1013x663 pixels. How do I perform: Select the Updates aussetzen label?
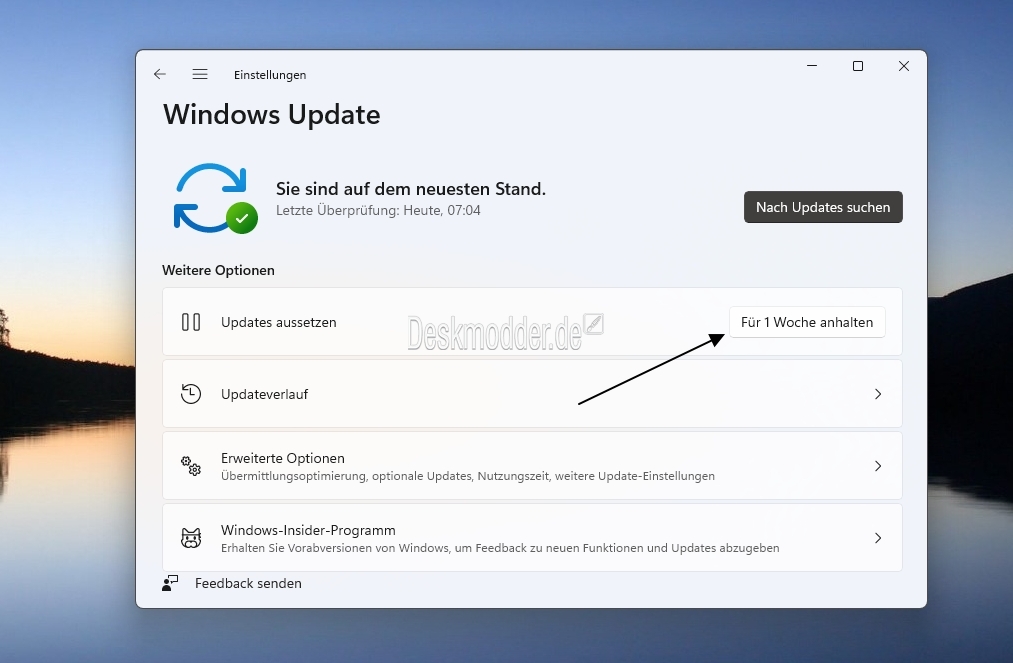pyautogui.click(x=278, y=322)
